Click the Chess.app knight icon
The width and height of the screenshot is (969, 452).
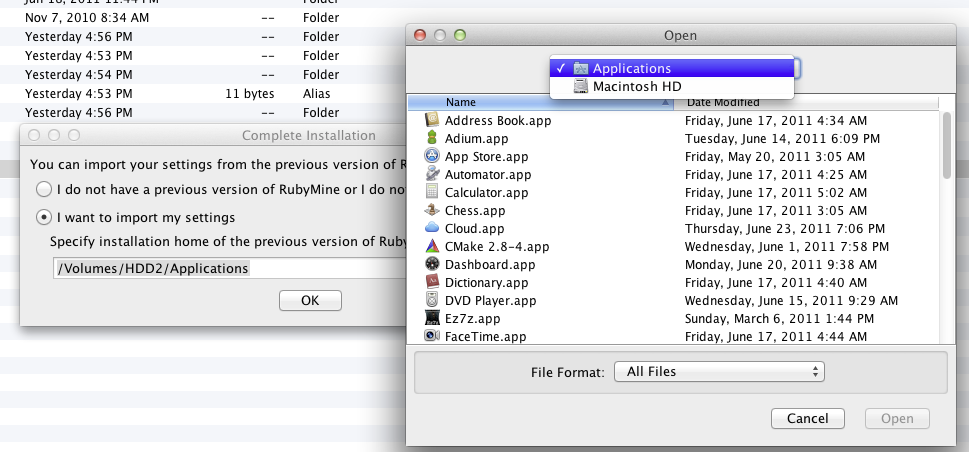click(432, 210)
